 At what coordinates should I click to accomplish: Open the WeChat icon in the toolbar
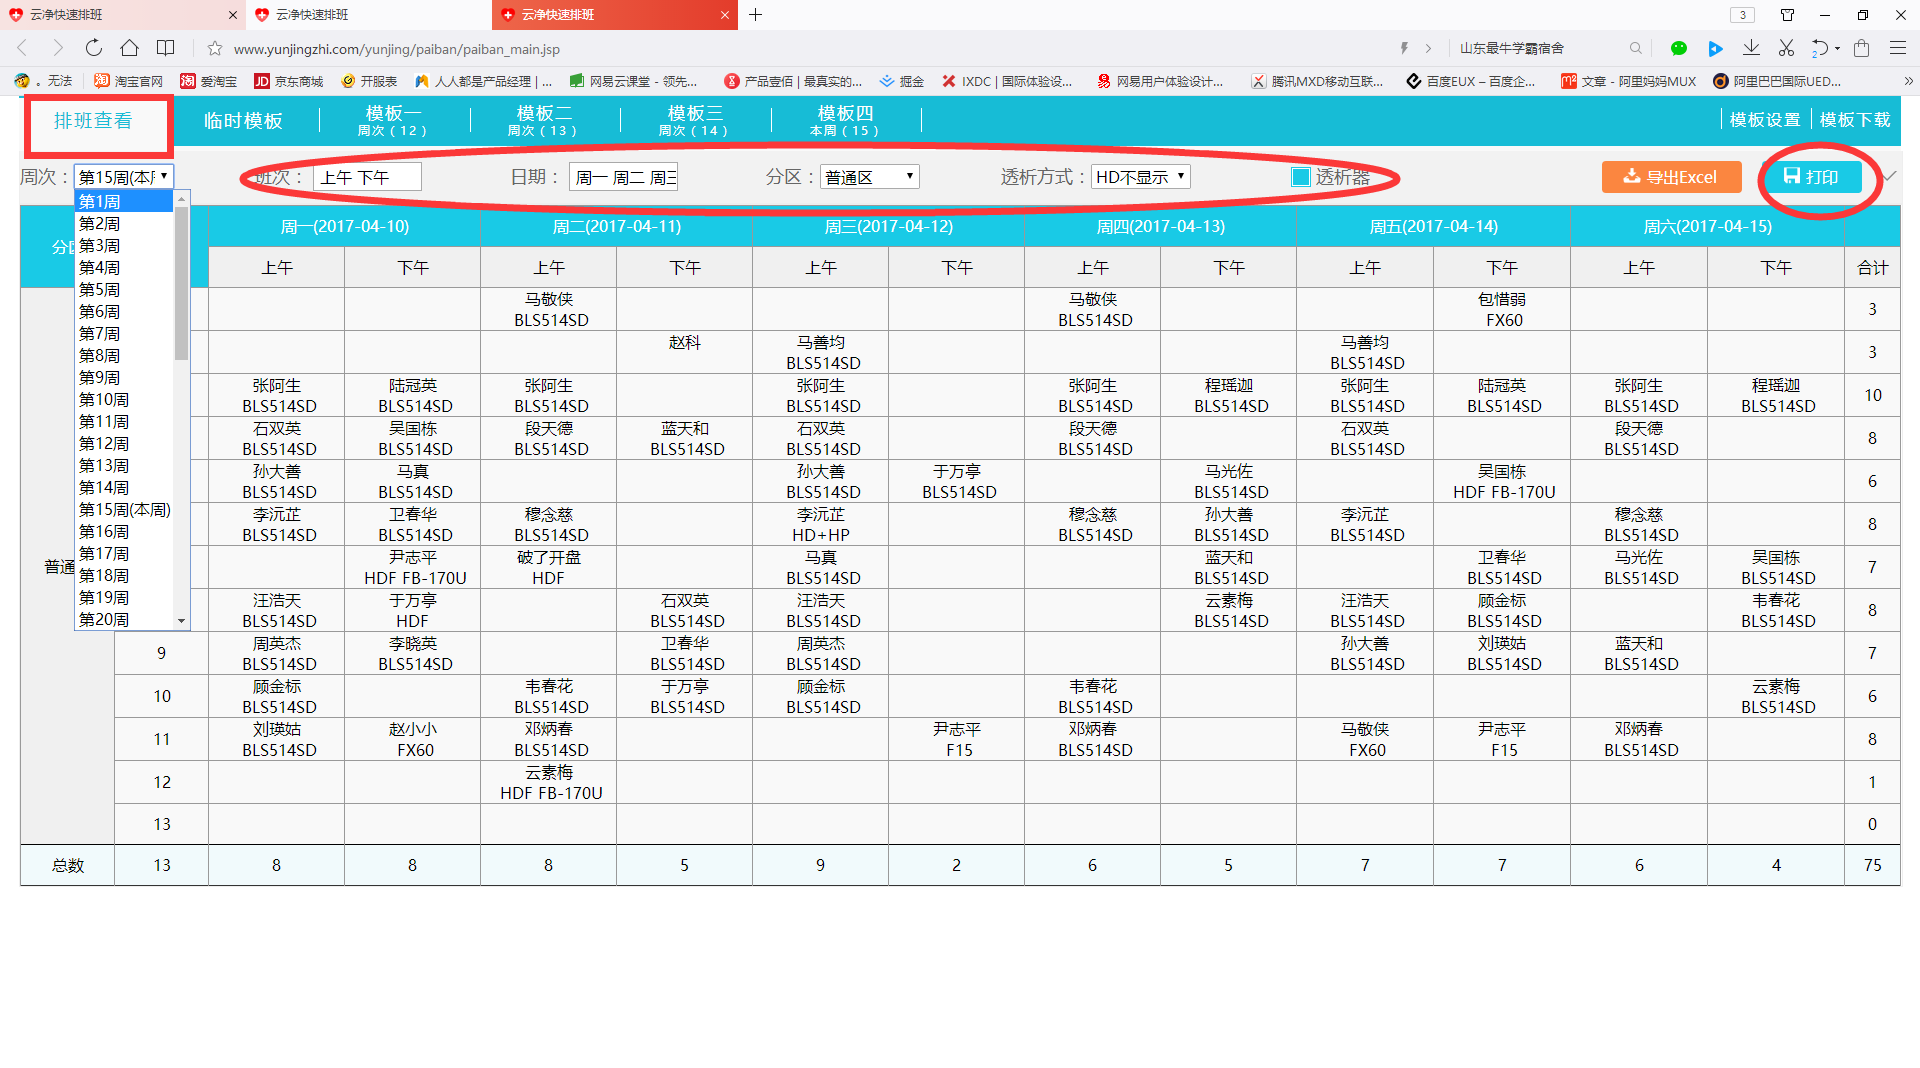1679,48
